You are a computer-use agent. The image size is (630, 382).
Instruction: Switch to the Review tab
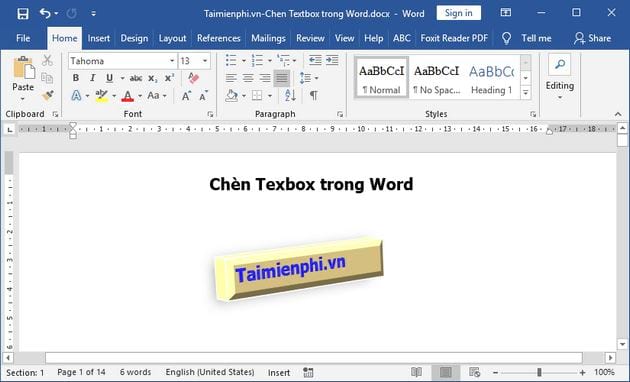coord(310,38)
